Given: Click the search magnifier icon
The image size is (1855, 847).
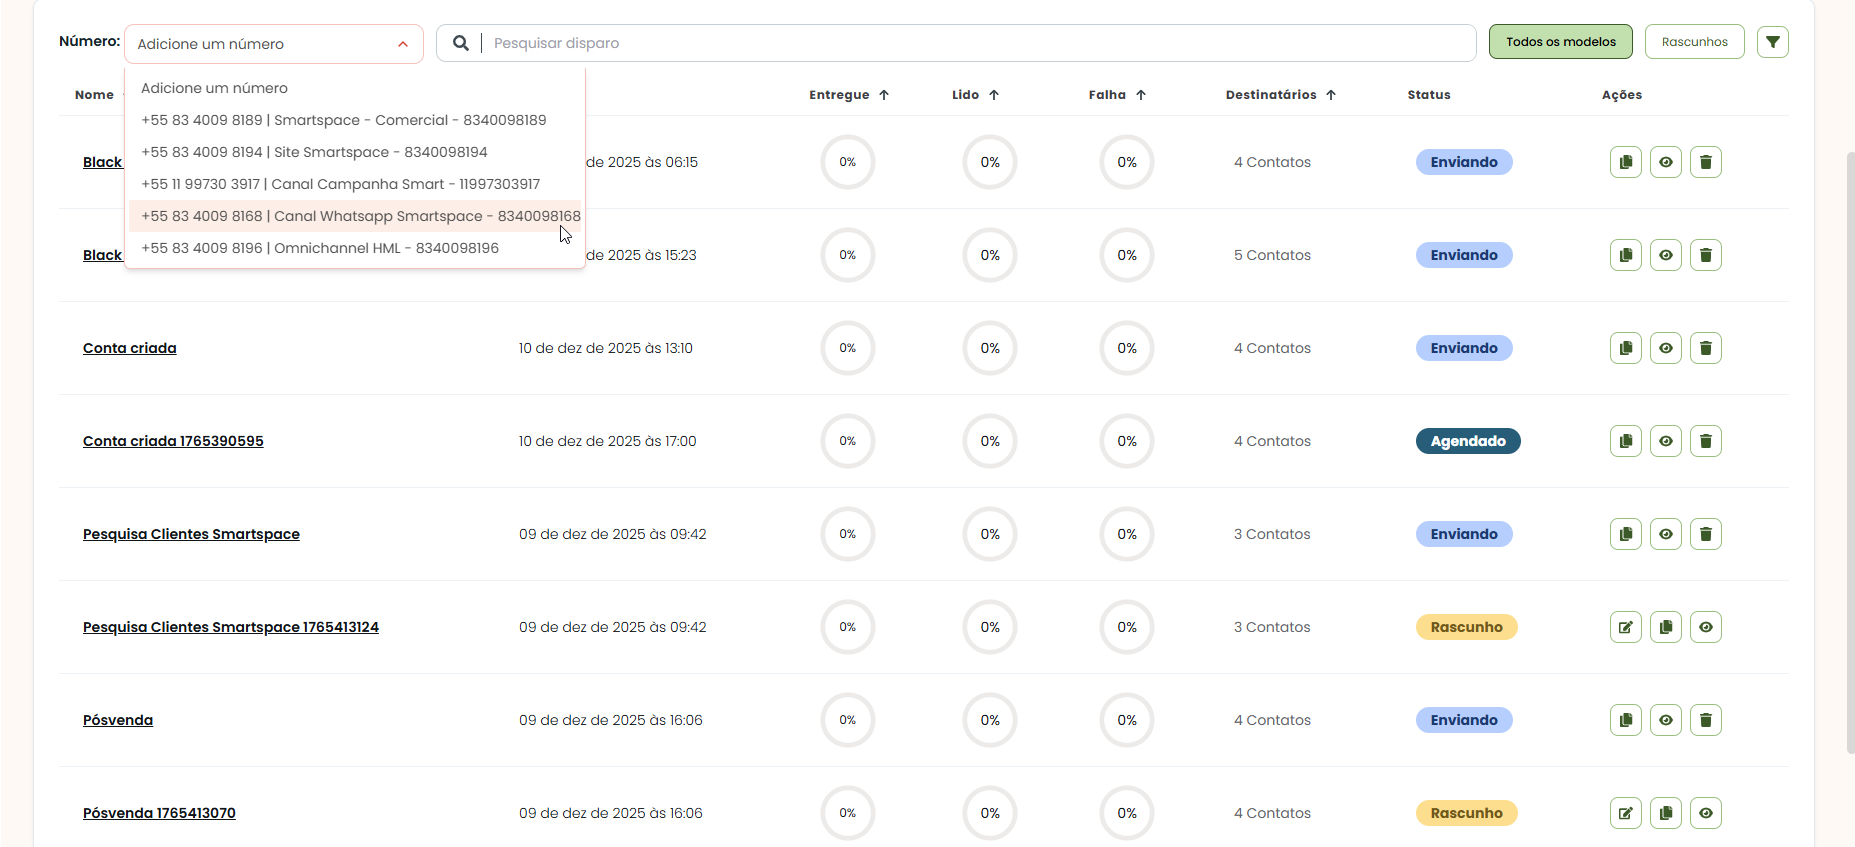Looking at the screenshot, I should click(x=460, y=43).
